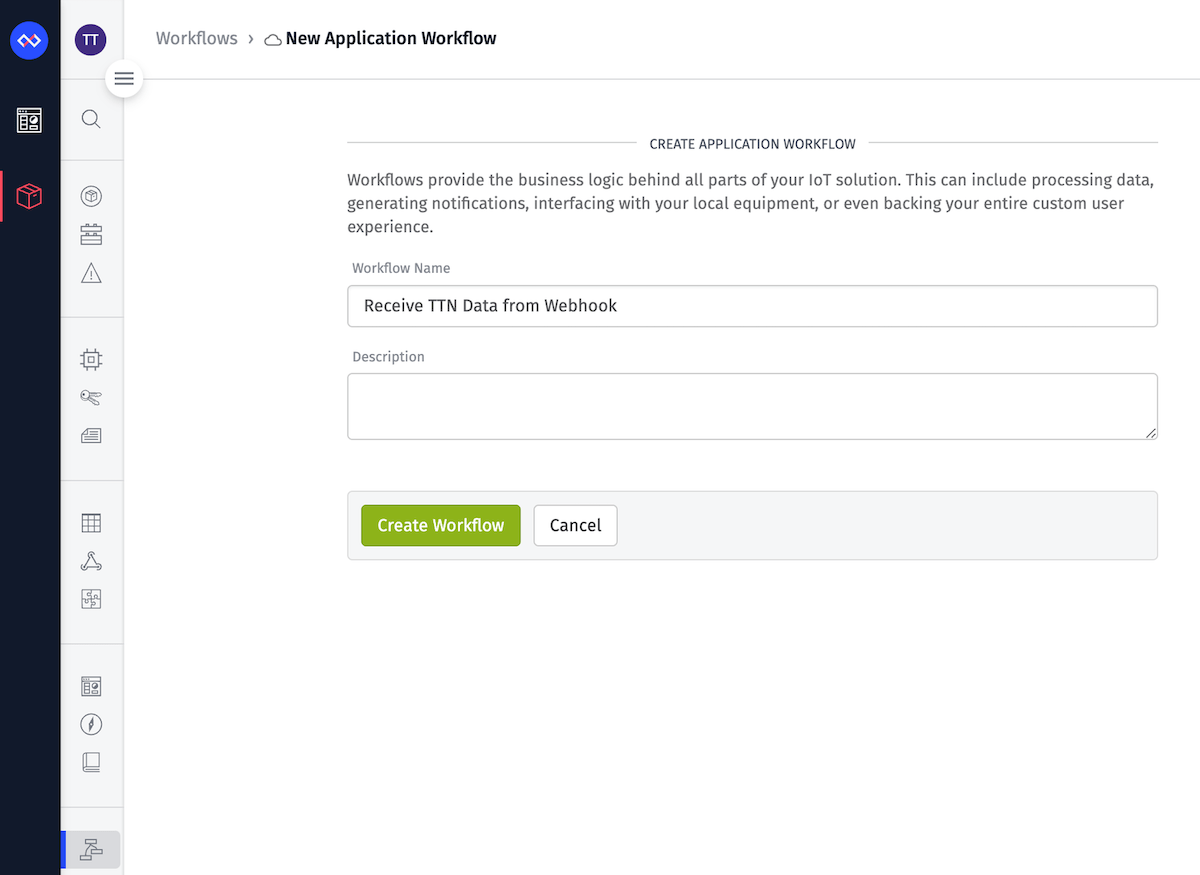Open the puzzle pieces icon
The image size is (1200, 875).
[x=91, y=599]
